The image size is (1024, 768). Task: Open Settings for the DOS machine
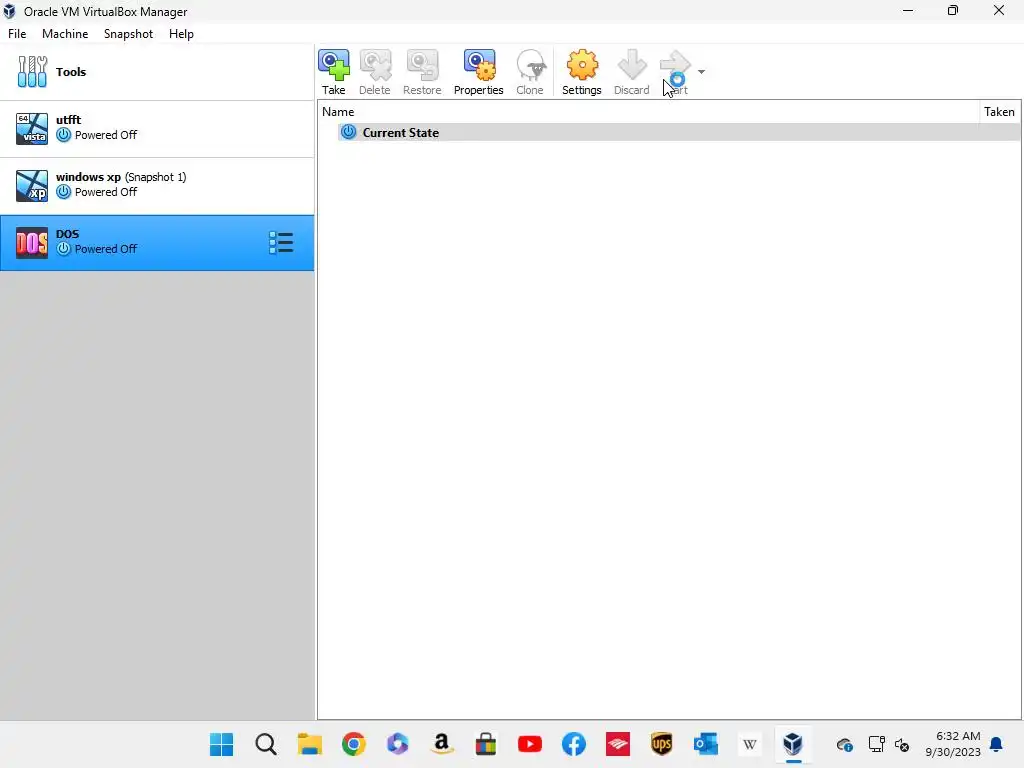(x=581, y=72)
